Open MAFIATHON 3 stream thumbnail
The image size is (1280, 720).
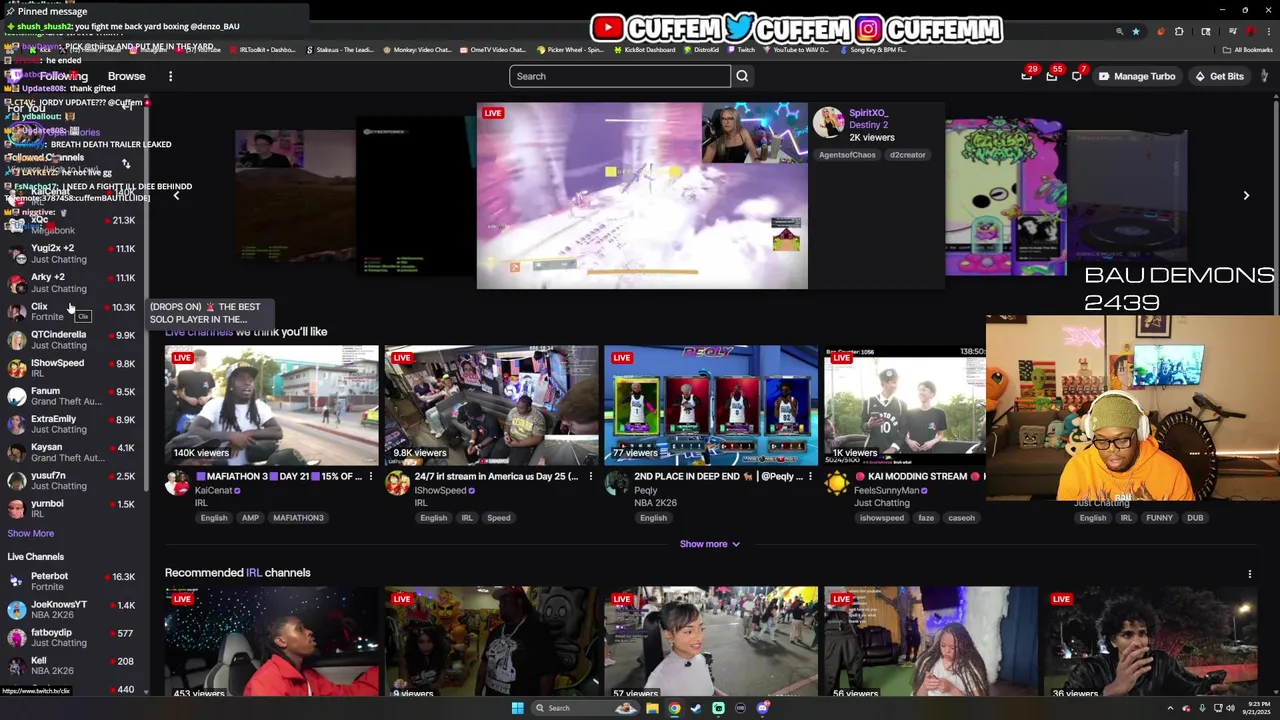pos(272,405)
